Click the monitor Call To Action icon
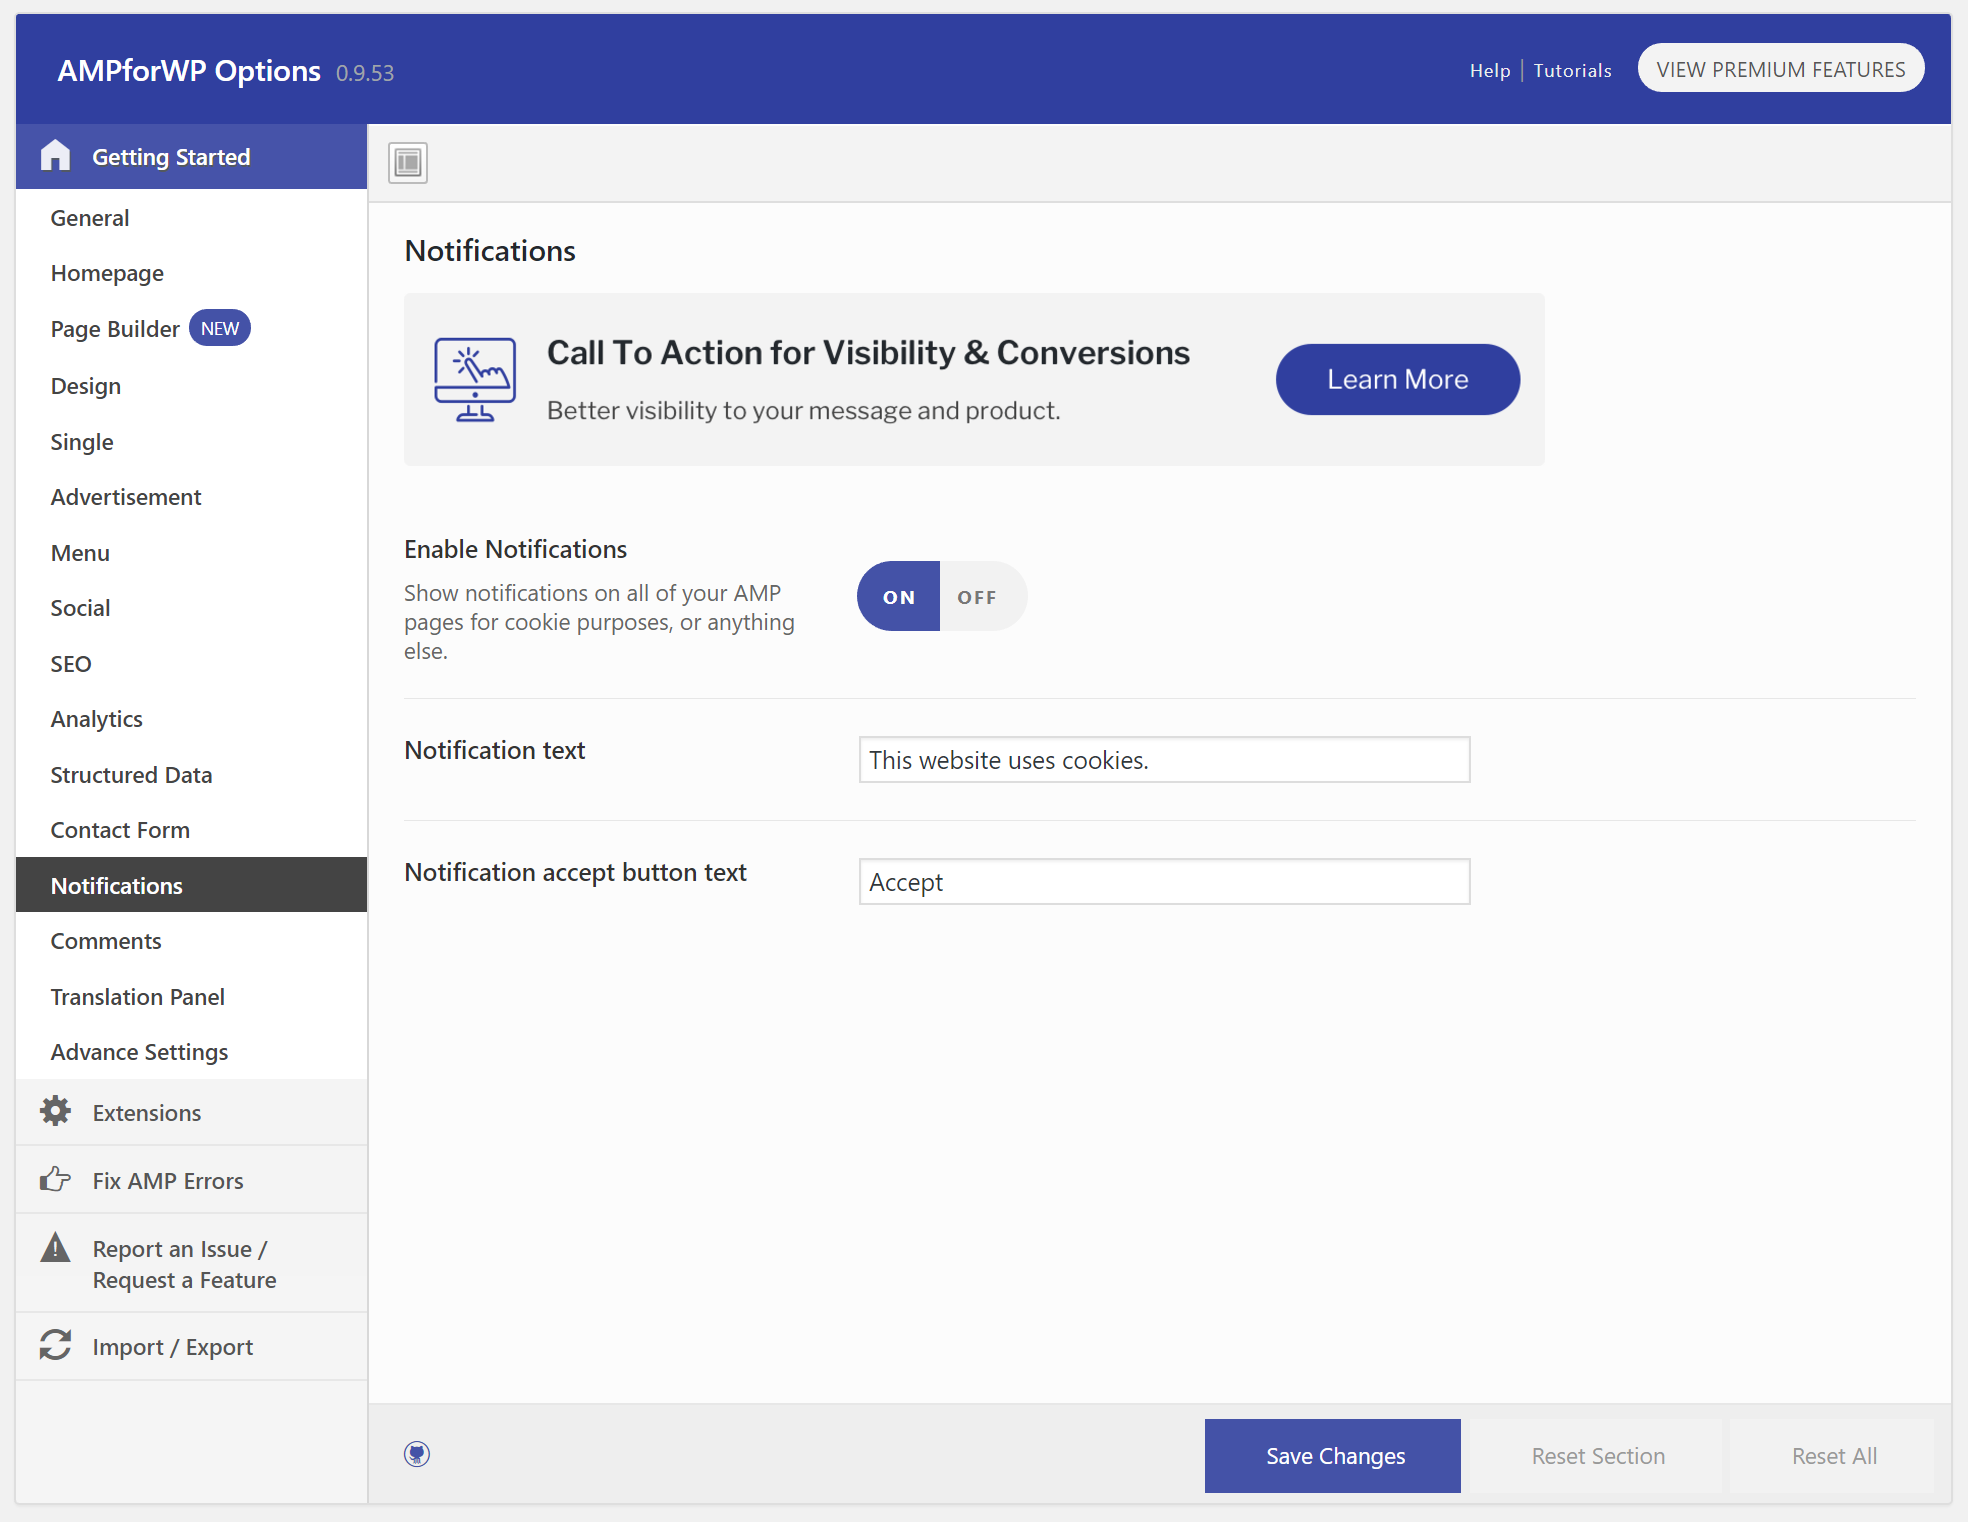Image resolution: width=1968 pixels, height=1522 pixels. pyautogui.click(x=474, y=379)
